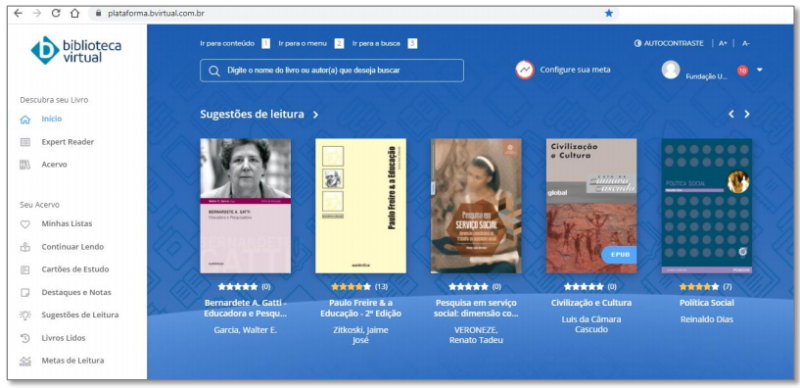Select the Acervo books icon

(x=25, y=164)
